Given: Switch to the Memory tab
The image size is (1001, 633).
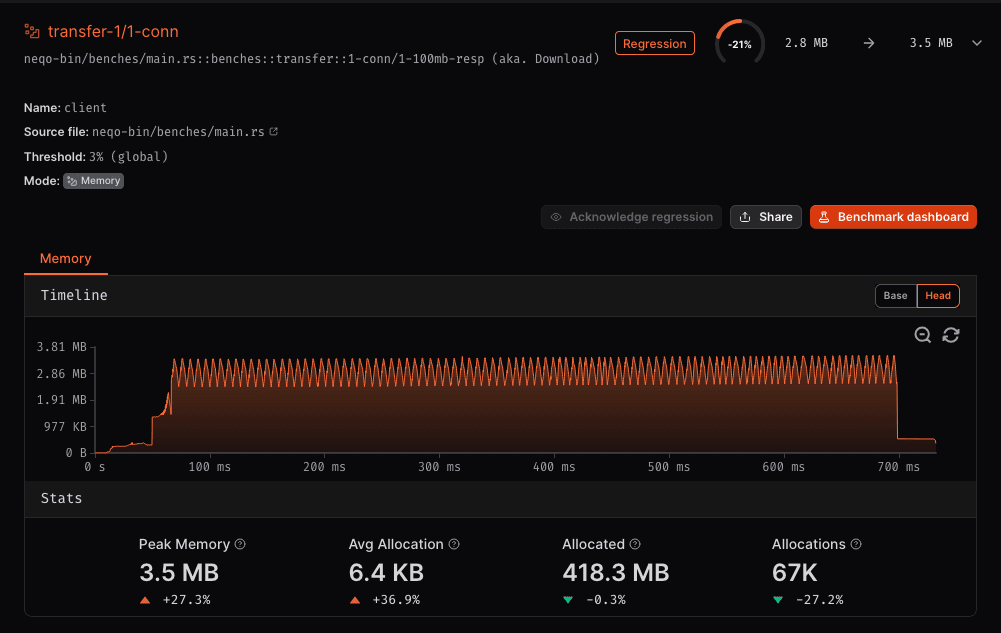Looking at the screenshot, I should (x=65, y=258).
